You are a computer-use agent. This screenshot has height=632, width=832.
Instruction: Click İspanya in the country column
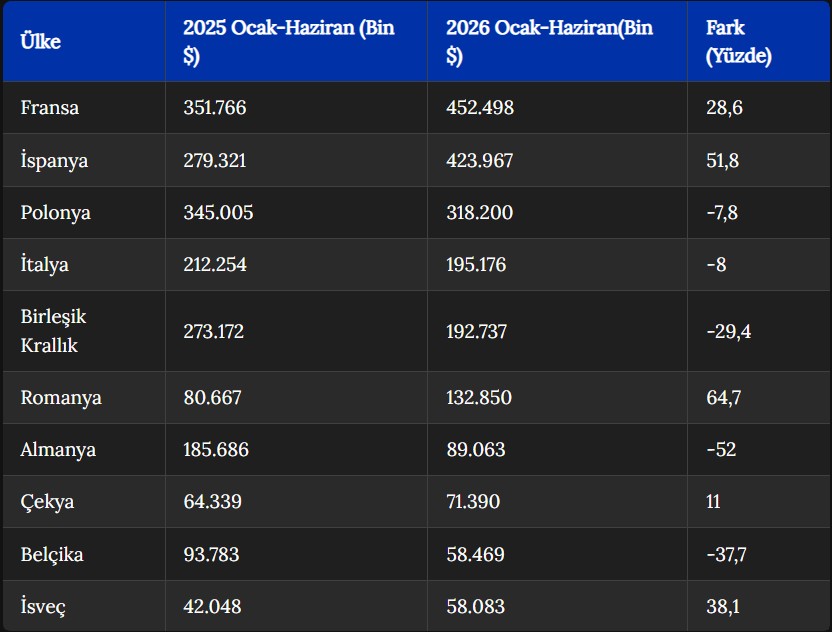point(54,160)
